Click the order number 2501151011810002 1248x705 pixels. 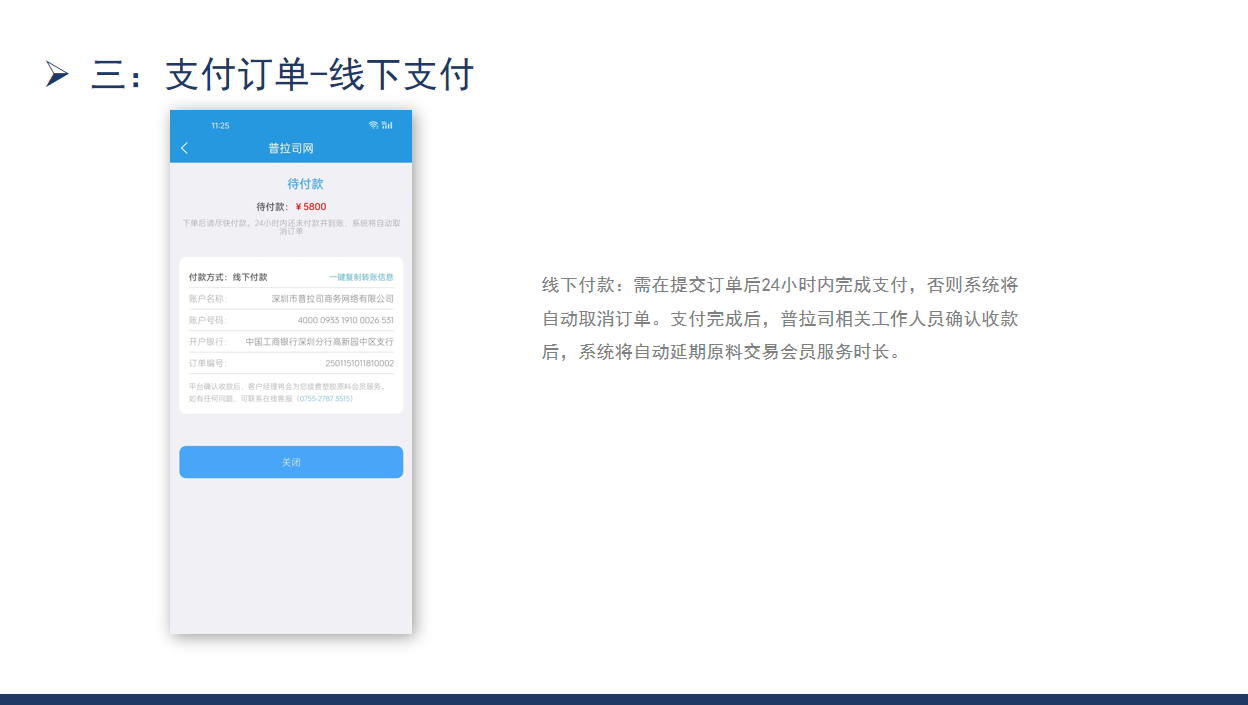360,363
